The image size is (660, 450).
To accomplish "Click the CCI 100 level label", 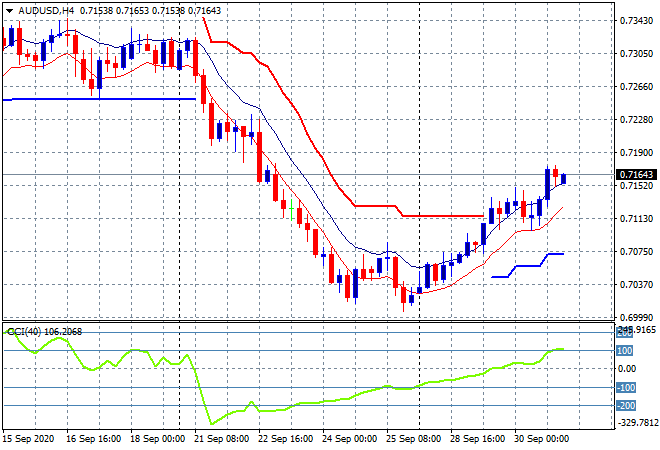I will point(624,351).
